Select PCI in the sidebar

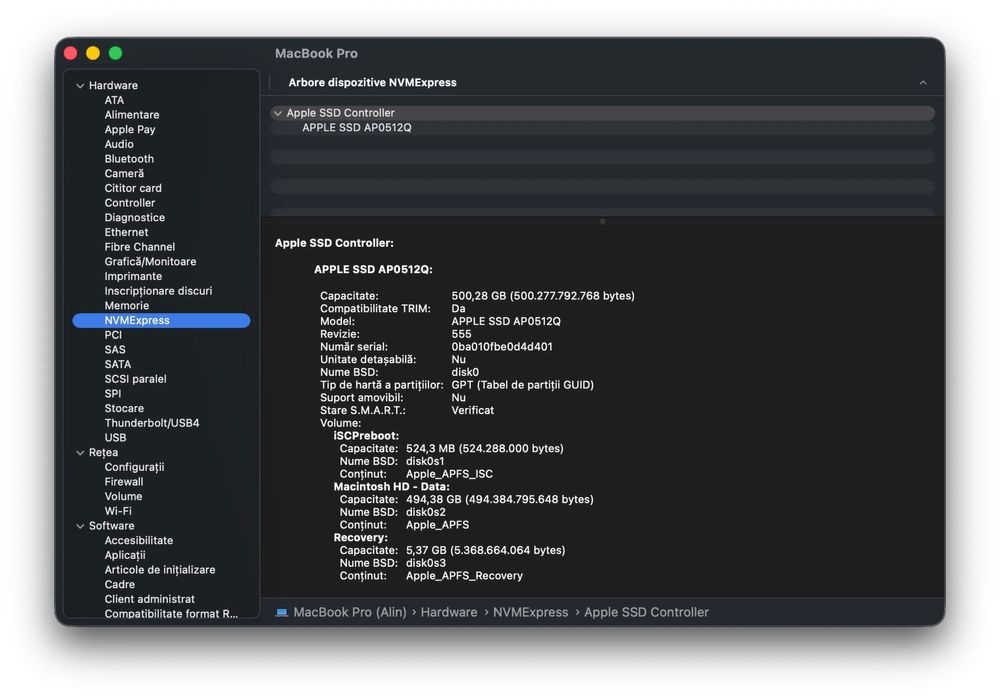coord(113,335)
